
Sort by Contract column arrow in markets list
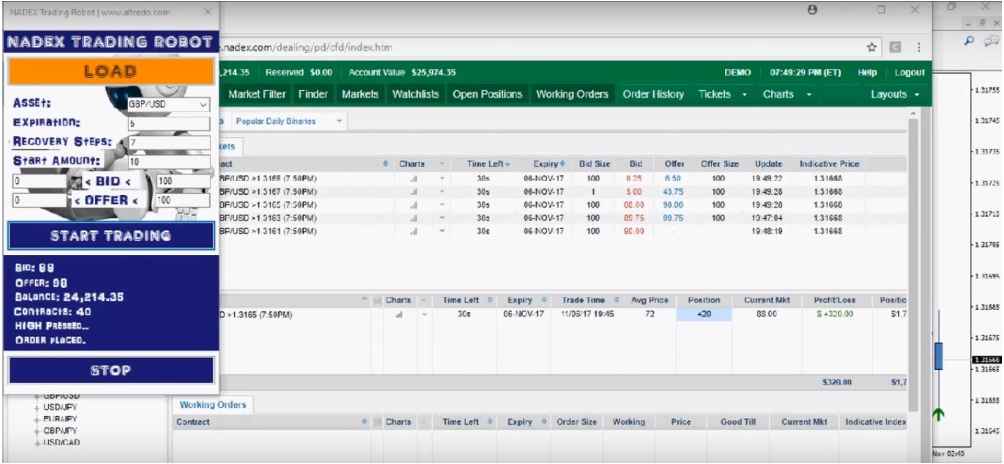385,164
